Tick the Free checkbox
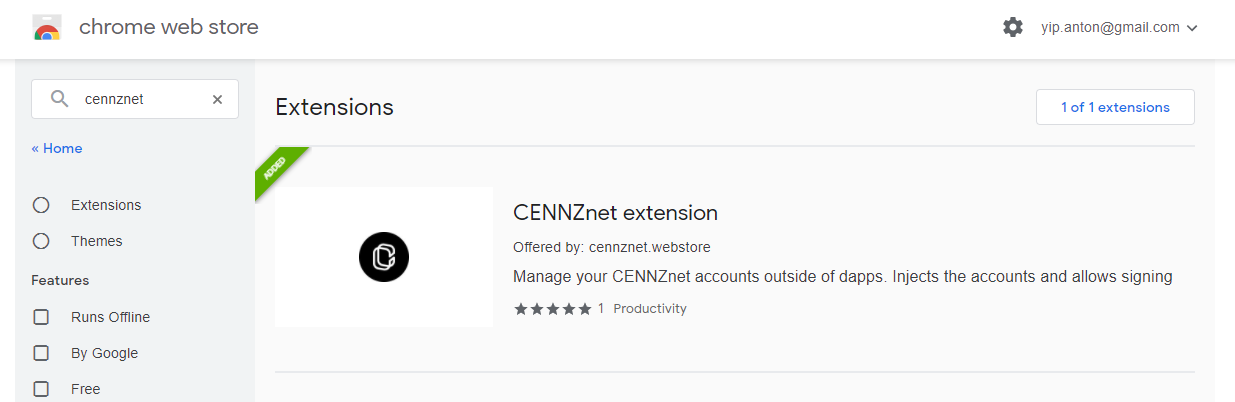This screenshot has height=402, width=1235. [41, 389]
